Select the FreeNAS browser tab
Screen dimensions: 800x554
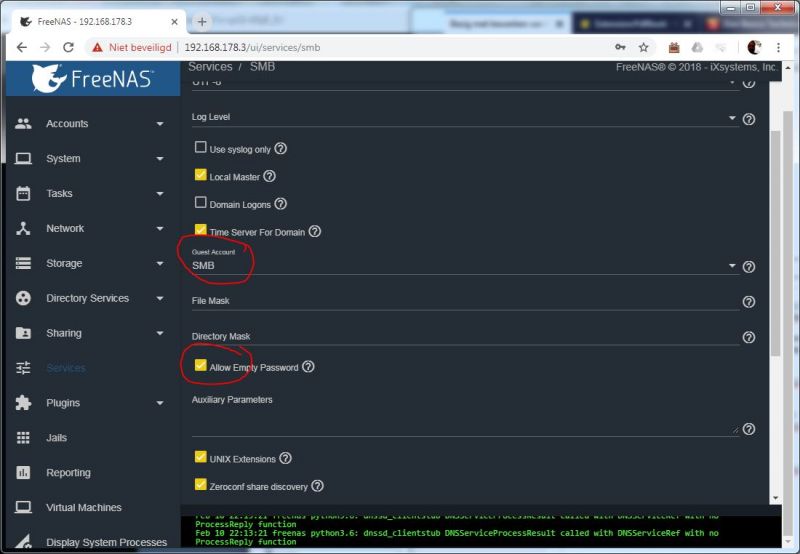(x=97, y=22)
